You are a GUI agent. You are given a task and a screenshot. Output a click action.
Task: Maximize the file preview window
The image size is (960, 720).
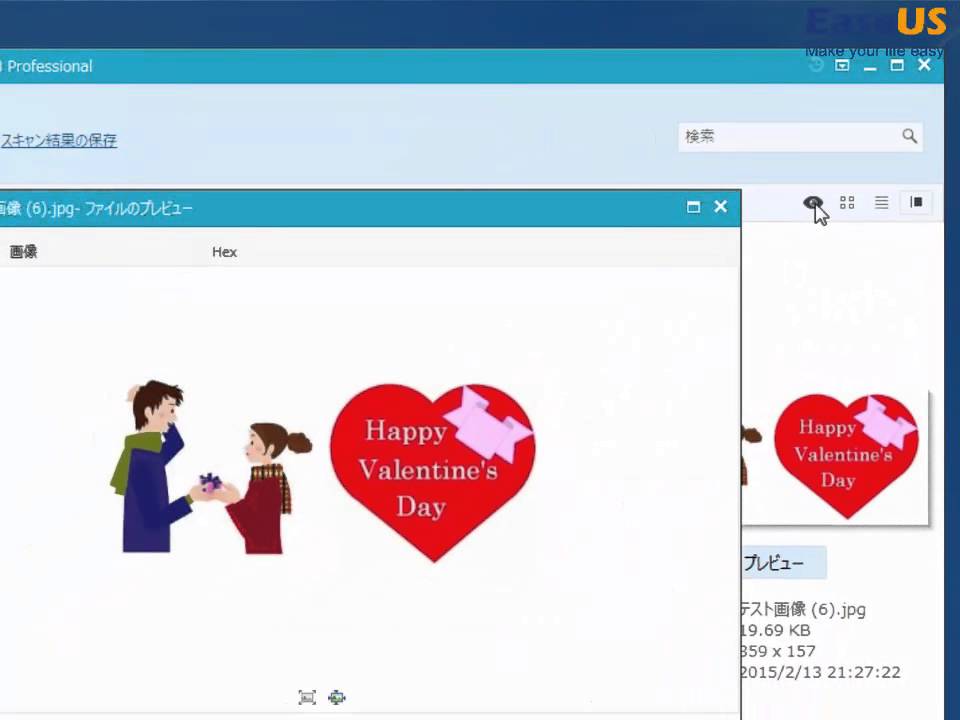pyautogui.click(x=693, y=207)
